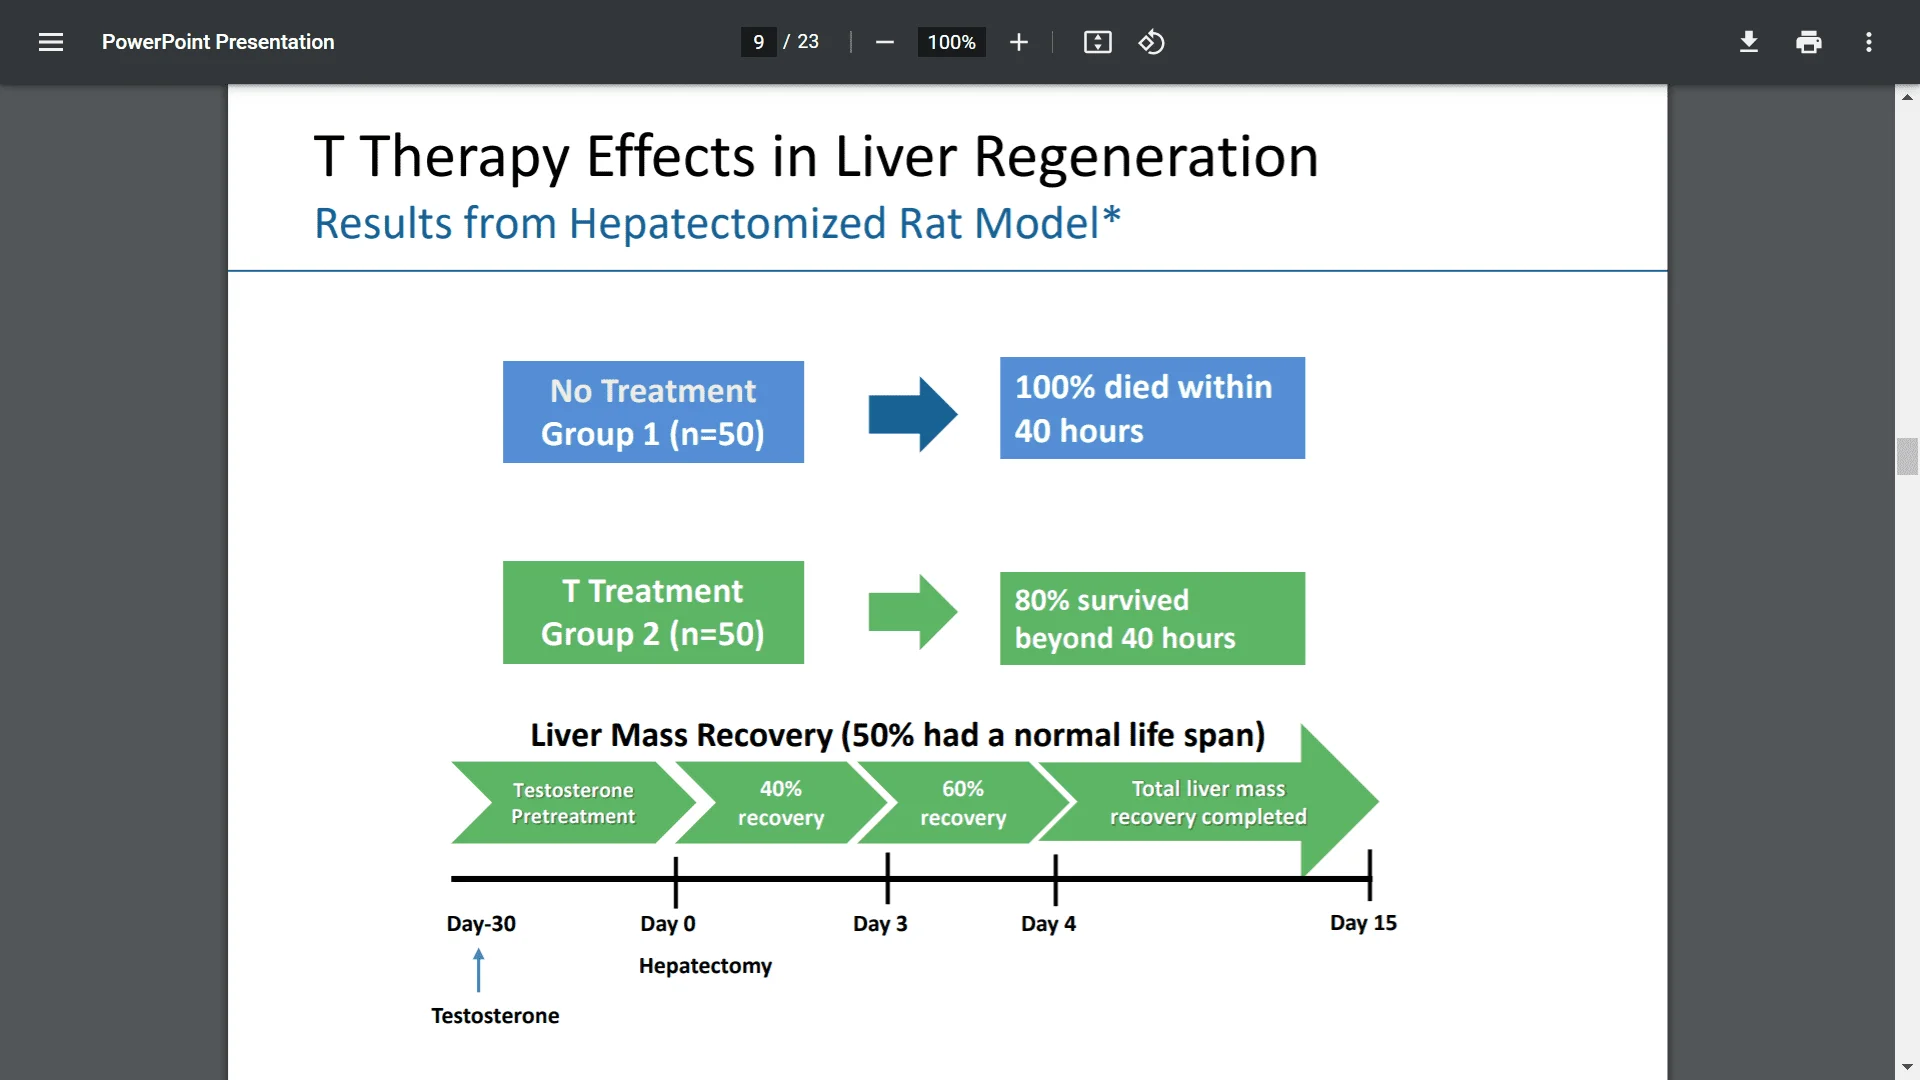The width and height of the screenshot is (1920, 1080).
Task: Open the sidebar hamburger menu
Action: tap(51, 42)
